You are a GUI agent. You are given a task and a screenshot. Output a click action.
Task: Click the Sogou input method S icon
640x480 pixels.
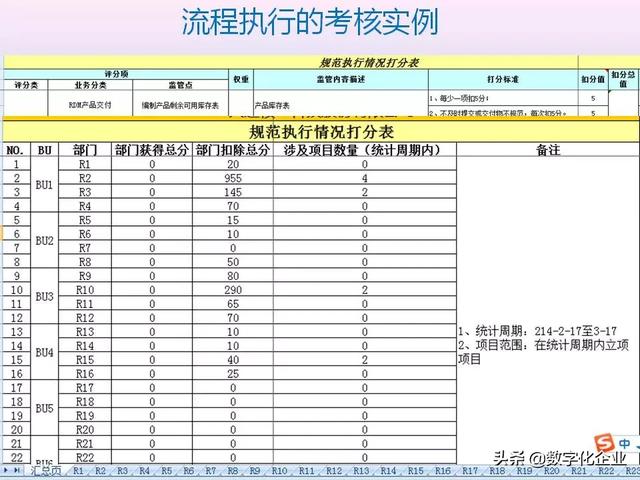pyautogui.click(x=604, y=444)
